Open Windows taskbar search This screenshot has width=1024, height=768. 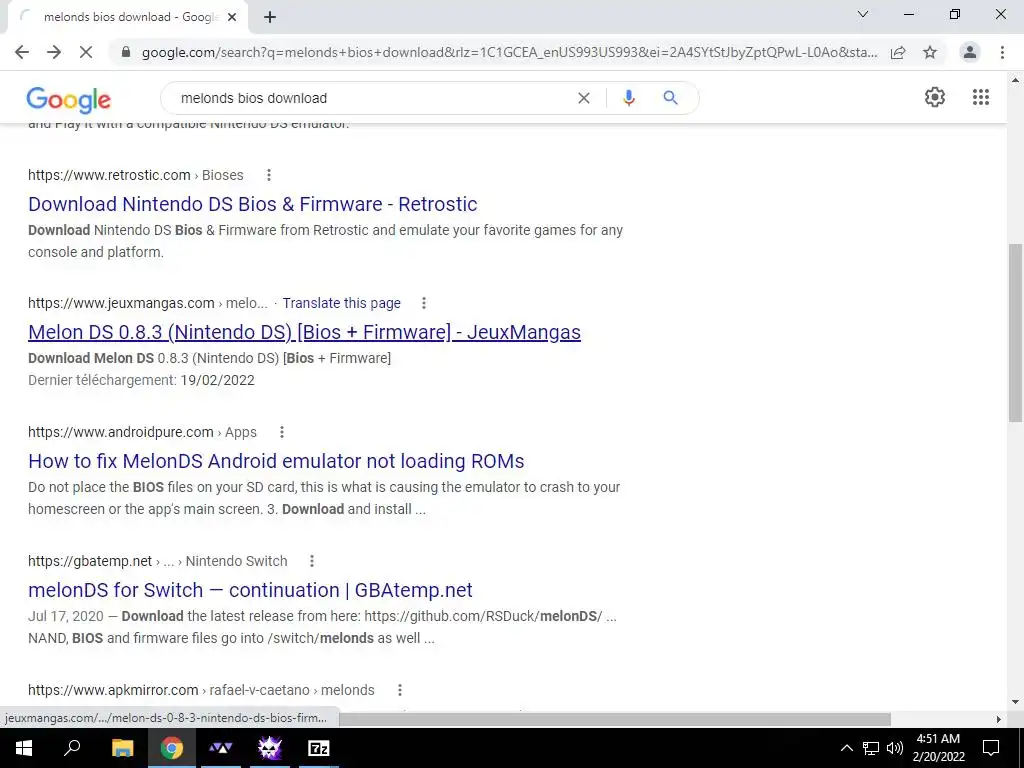(72, 748)
